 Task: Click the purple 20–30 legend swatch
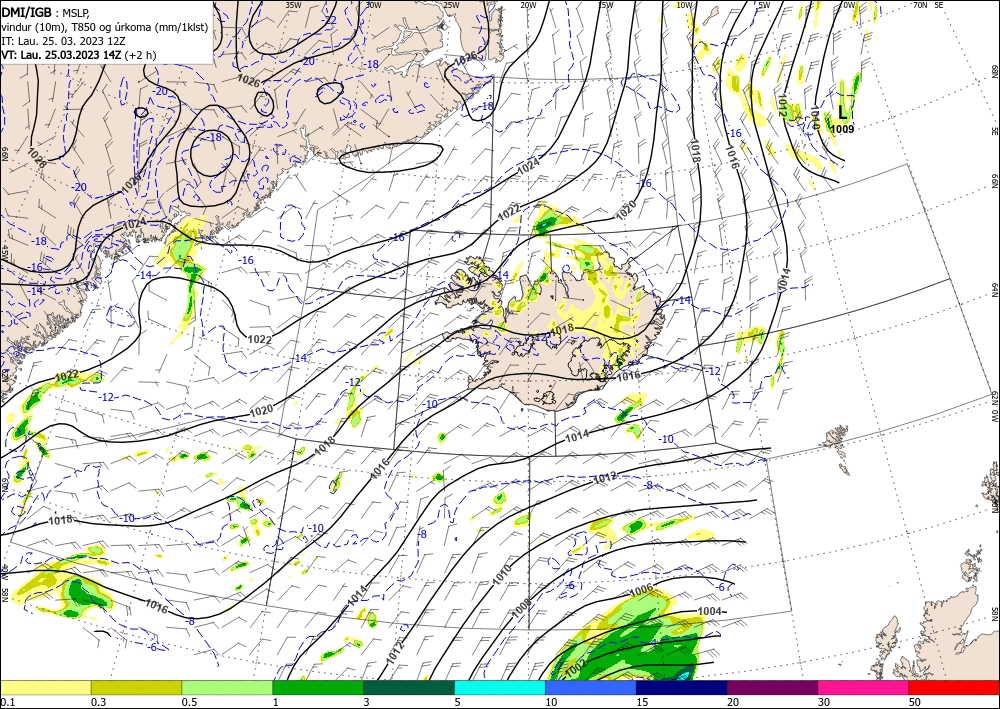(x=772, y=687)
